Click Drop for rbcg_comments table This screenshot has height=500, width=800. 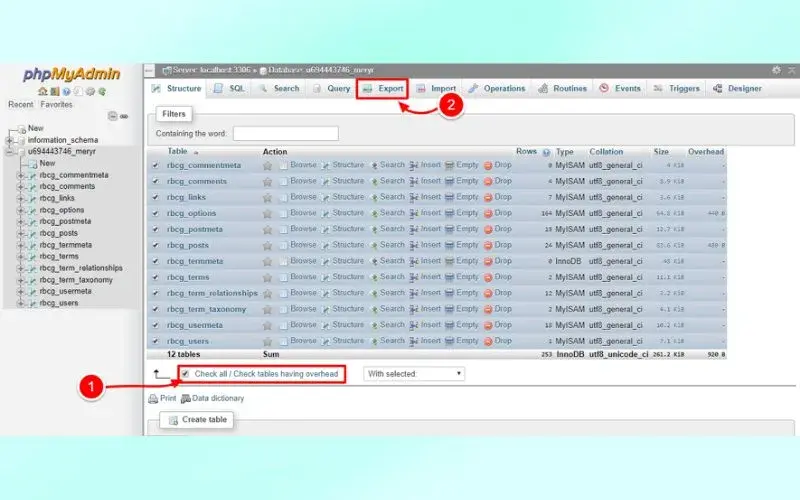pos(497,181)
